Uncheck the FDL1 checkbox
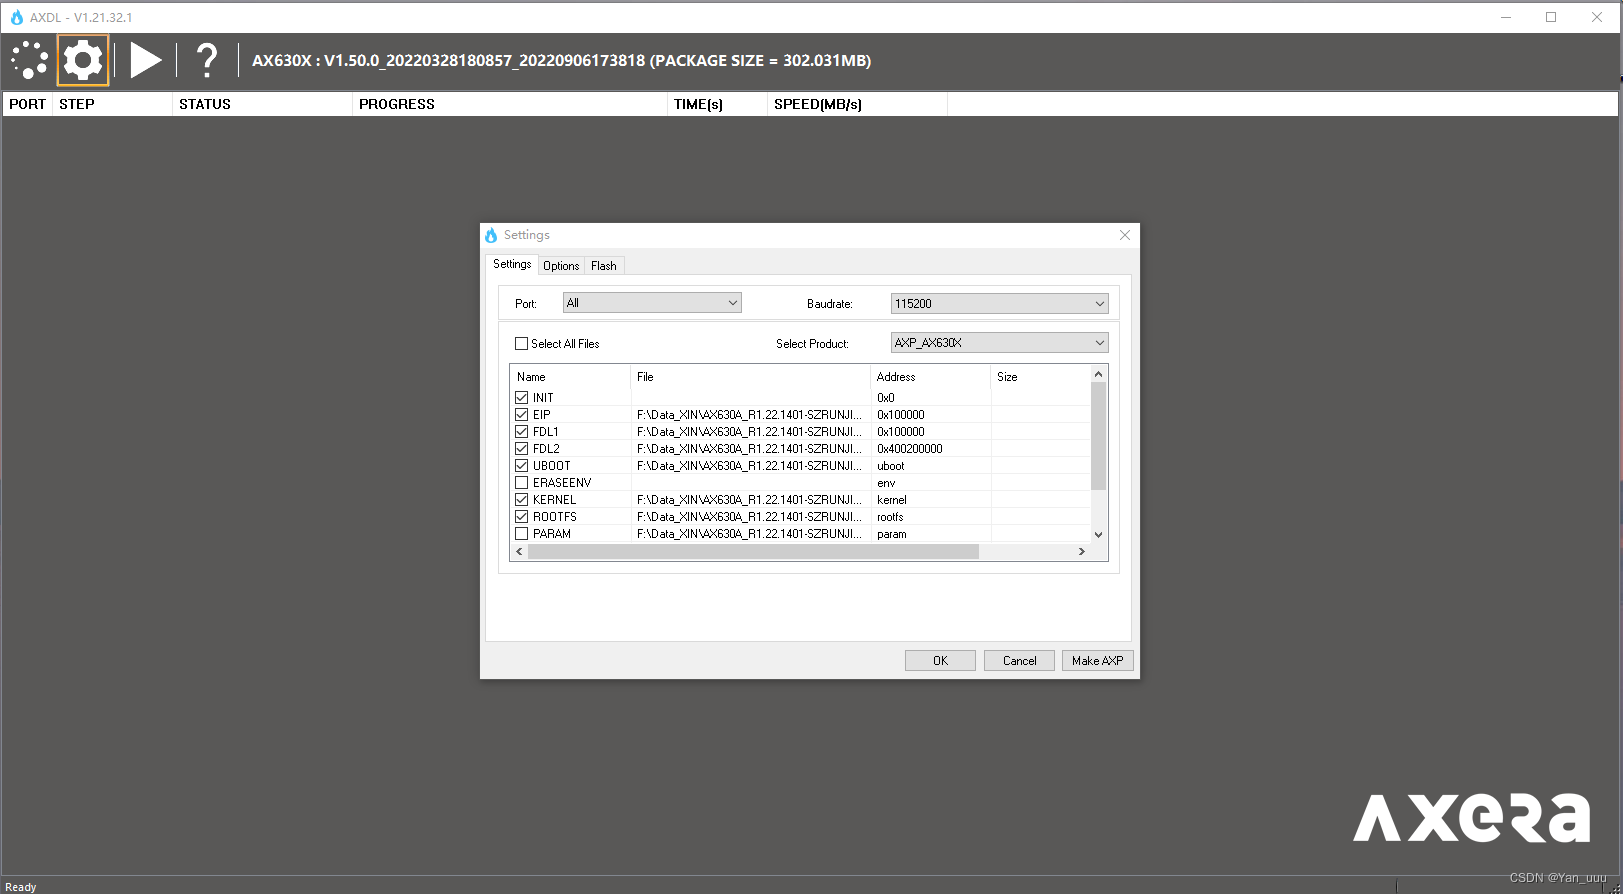This screenshot has height=894, width=1623. (x=521, y=432)
